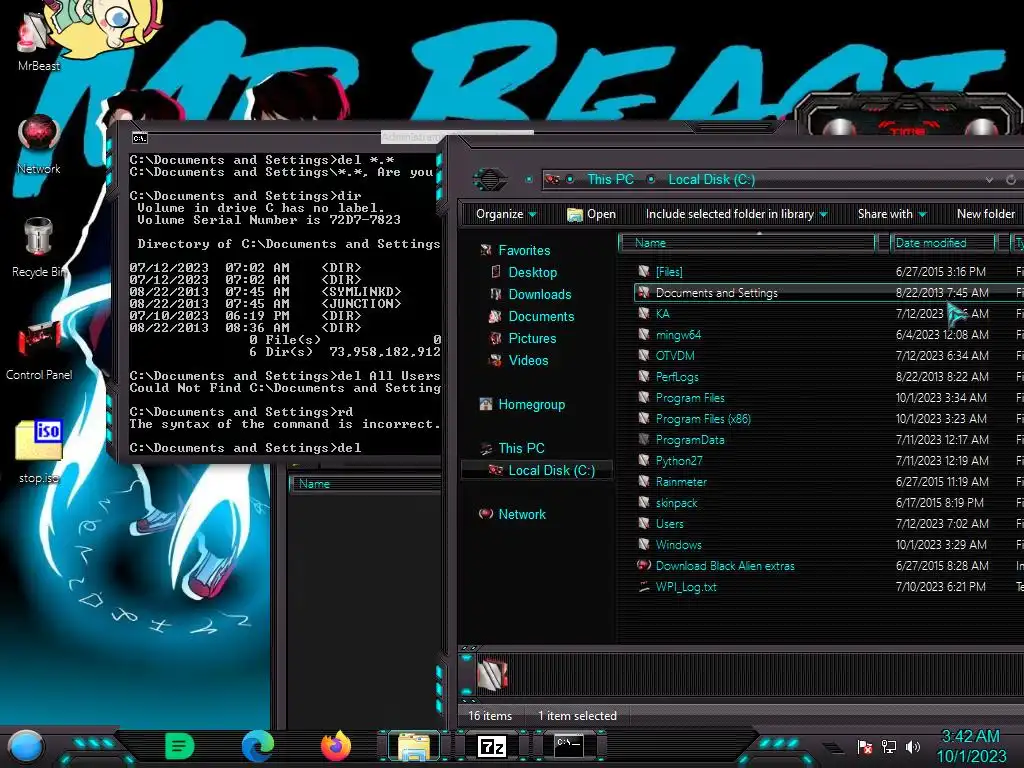Click This PC in the address breadcrumb
Screen dimensions: 1024x768
tap(610, 180)
